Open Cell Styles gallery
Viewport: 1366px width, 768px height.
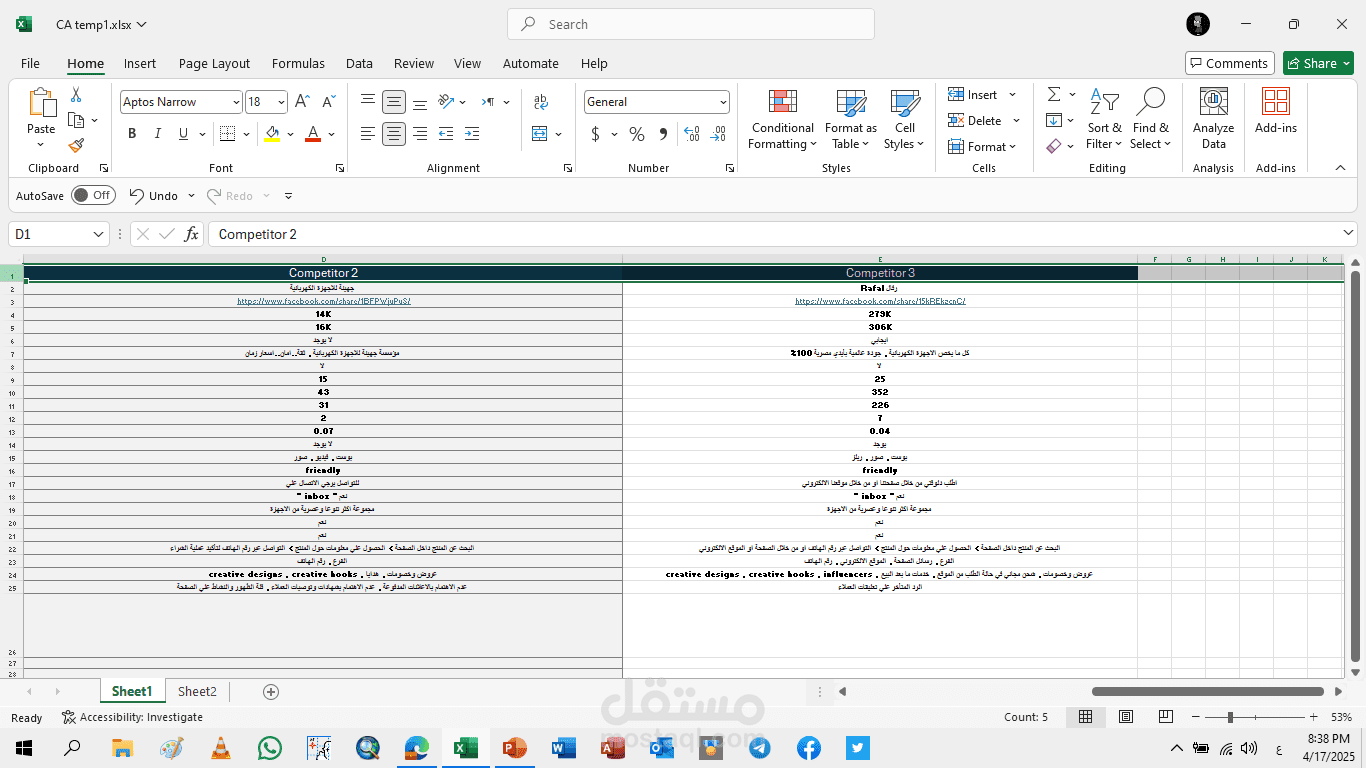[905, 120]
